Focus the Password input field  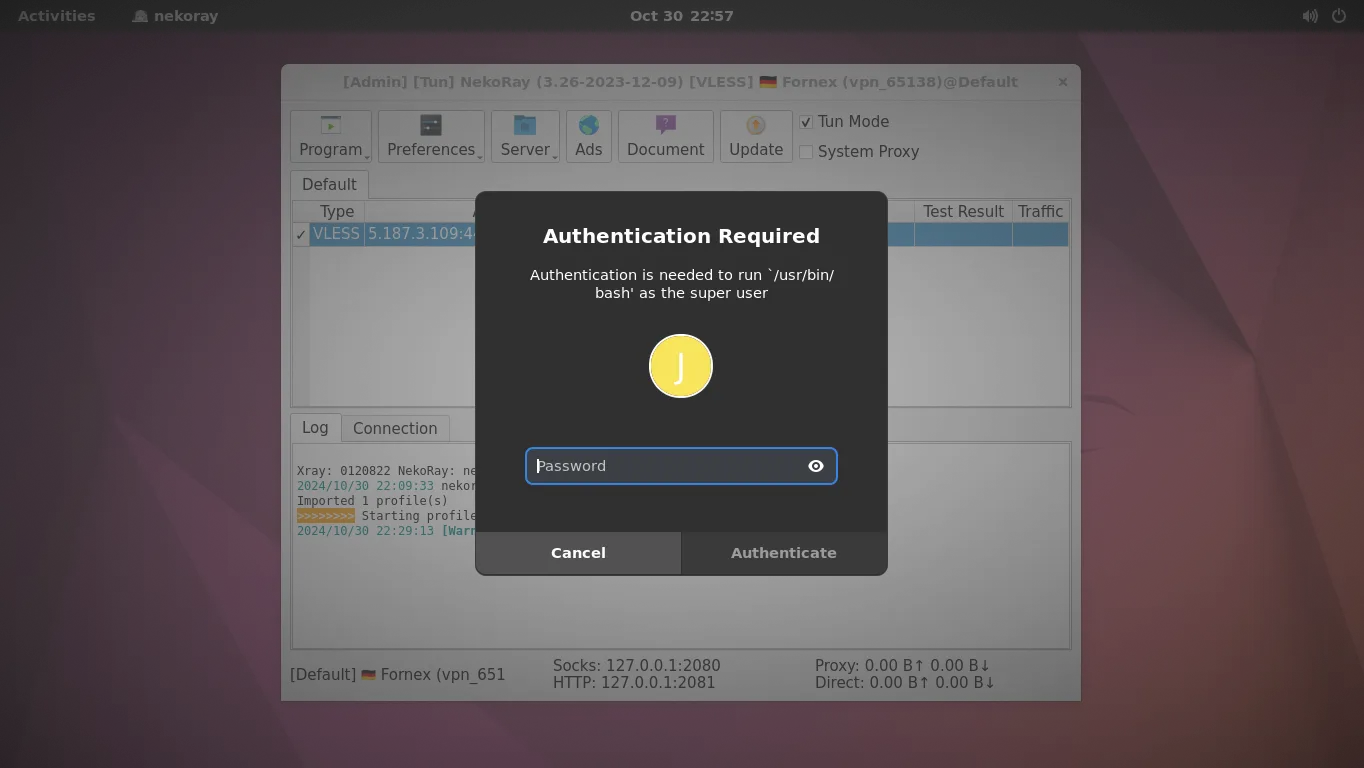(x=681, y=466)
